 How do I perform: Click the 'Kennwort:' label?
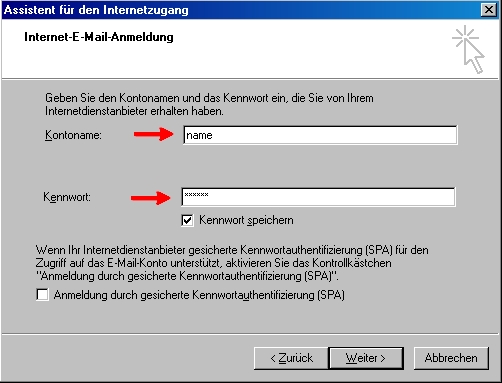coord(67,197)
